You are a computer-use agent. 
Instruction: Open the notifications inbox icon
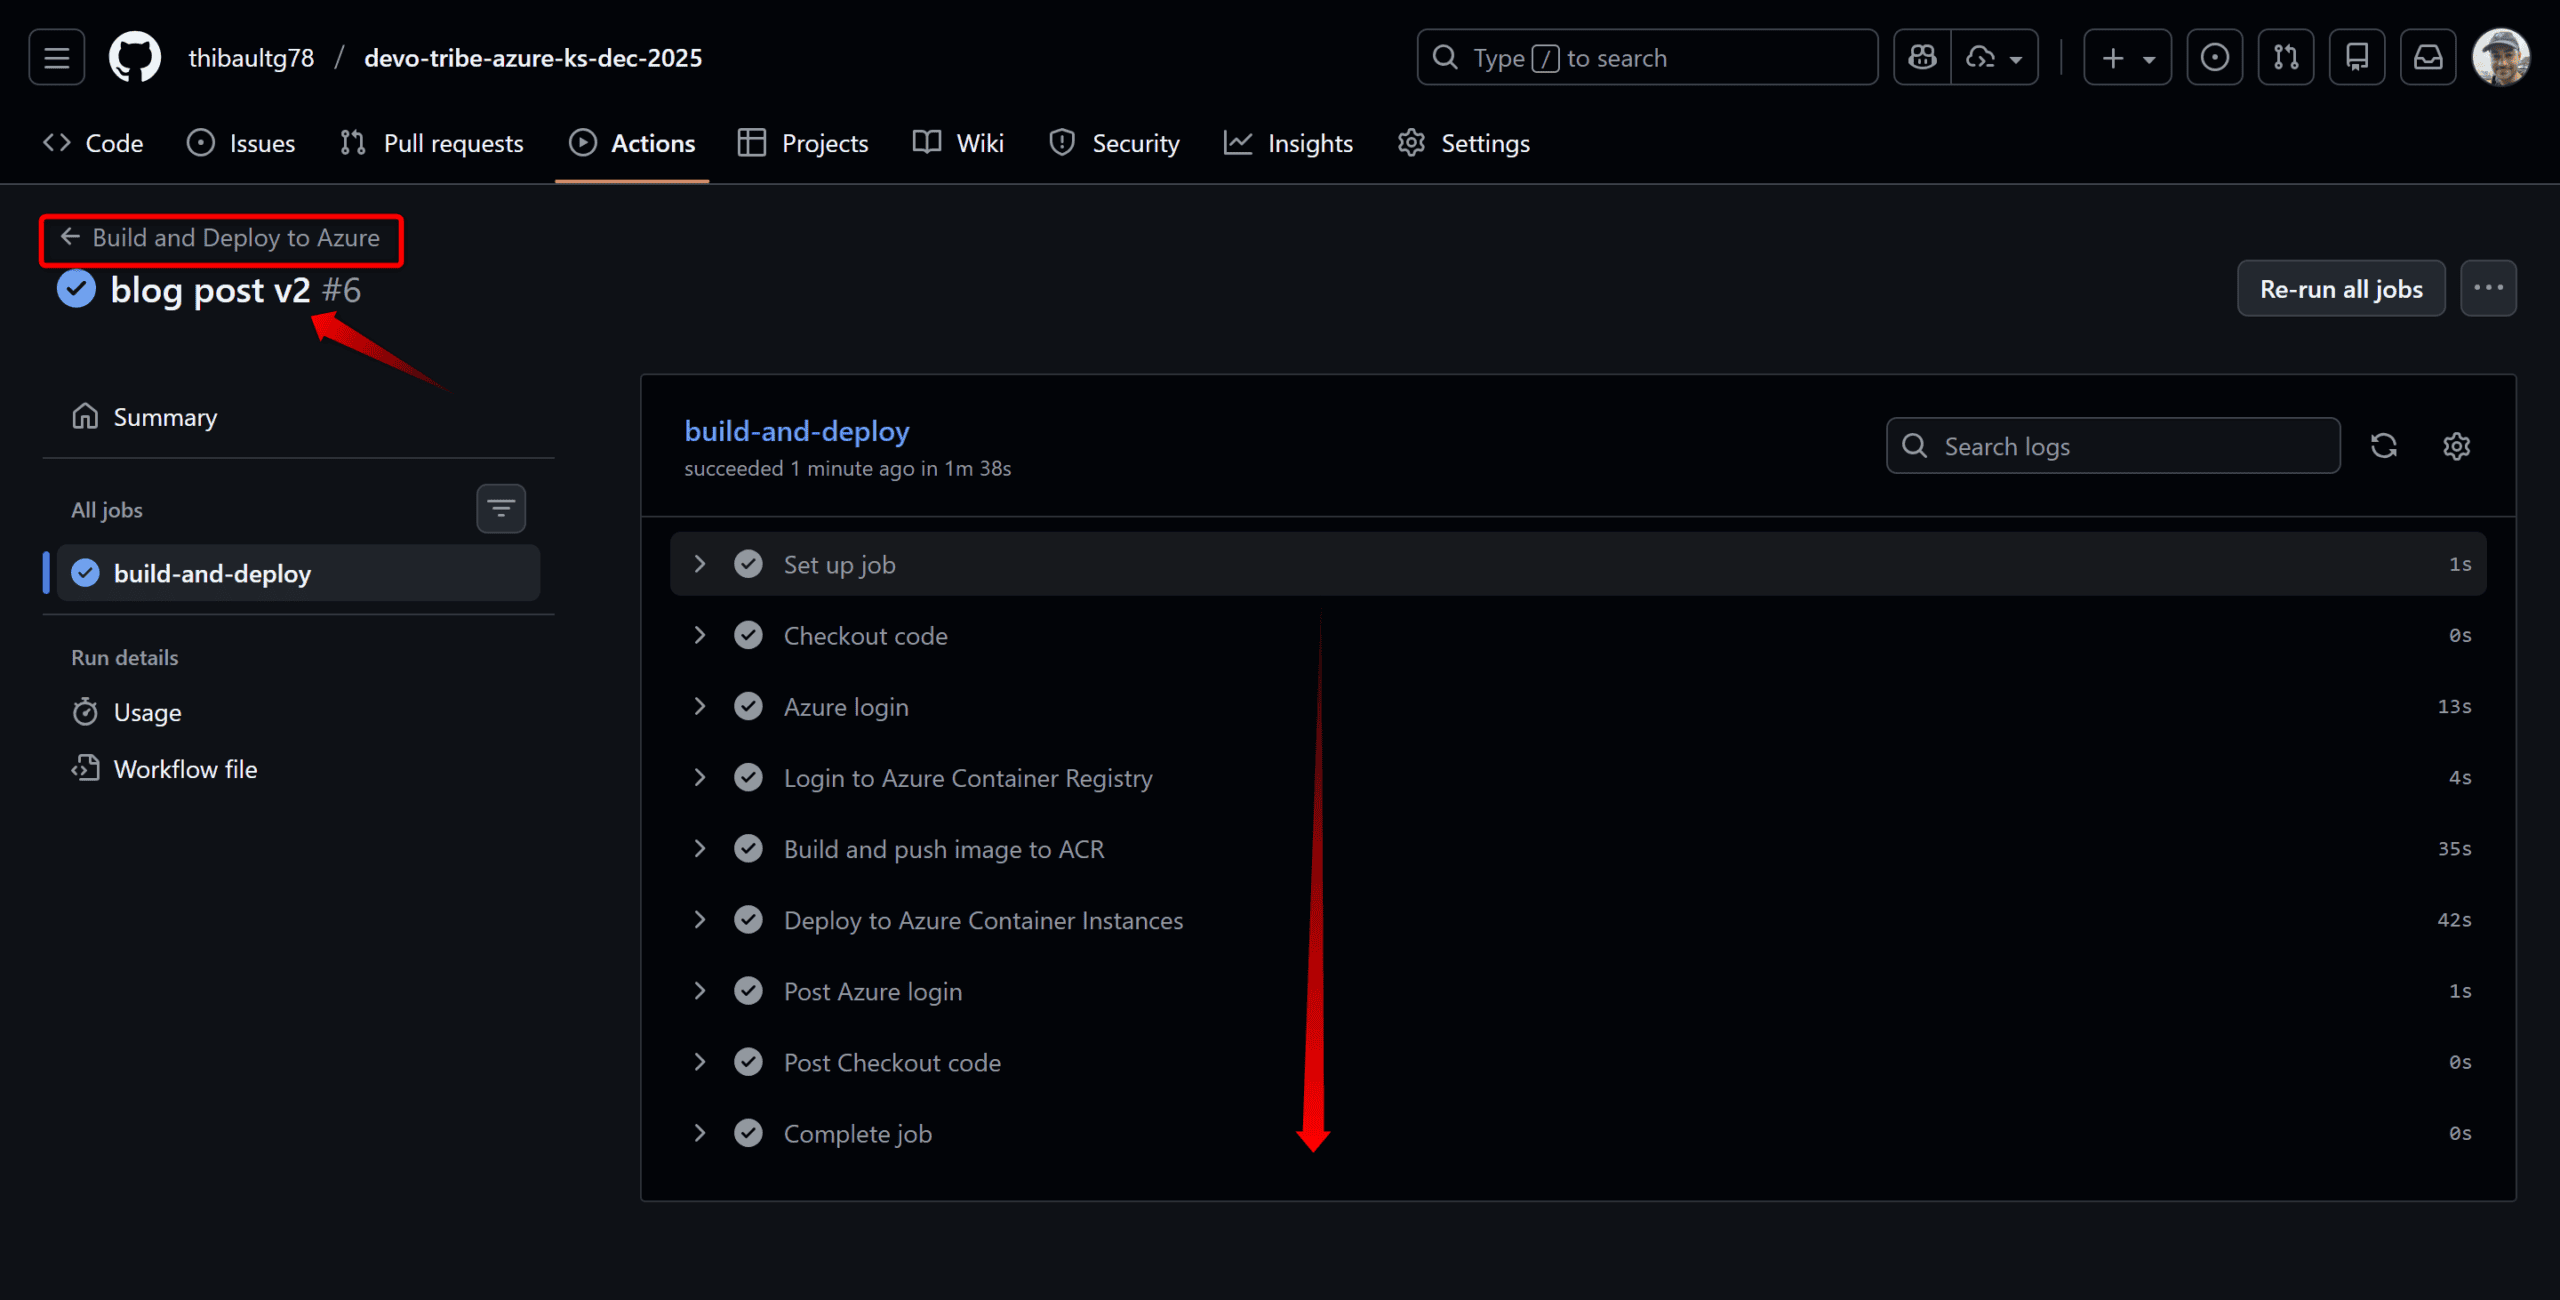[2428, 58]
